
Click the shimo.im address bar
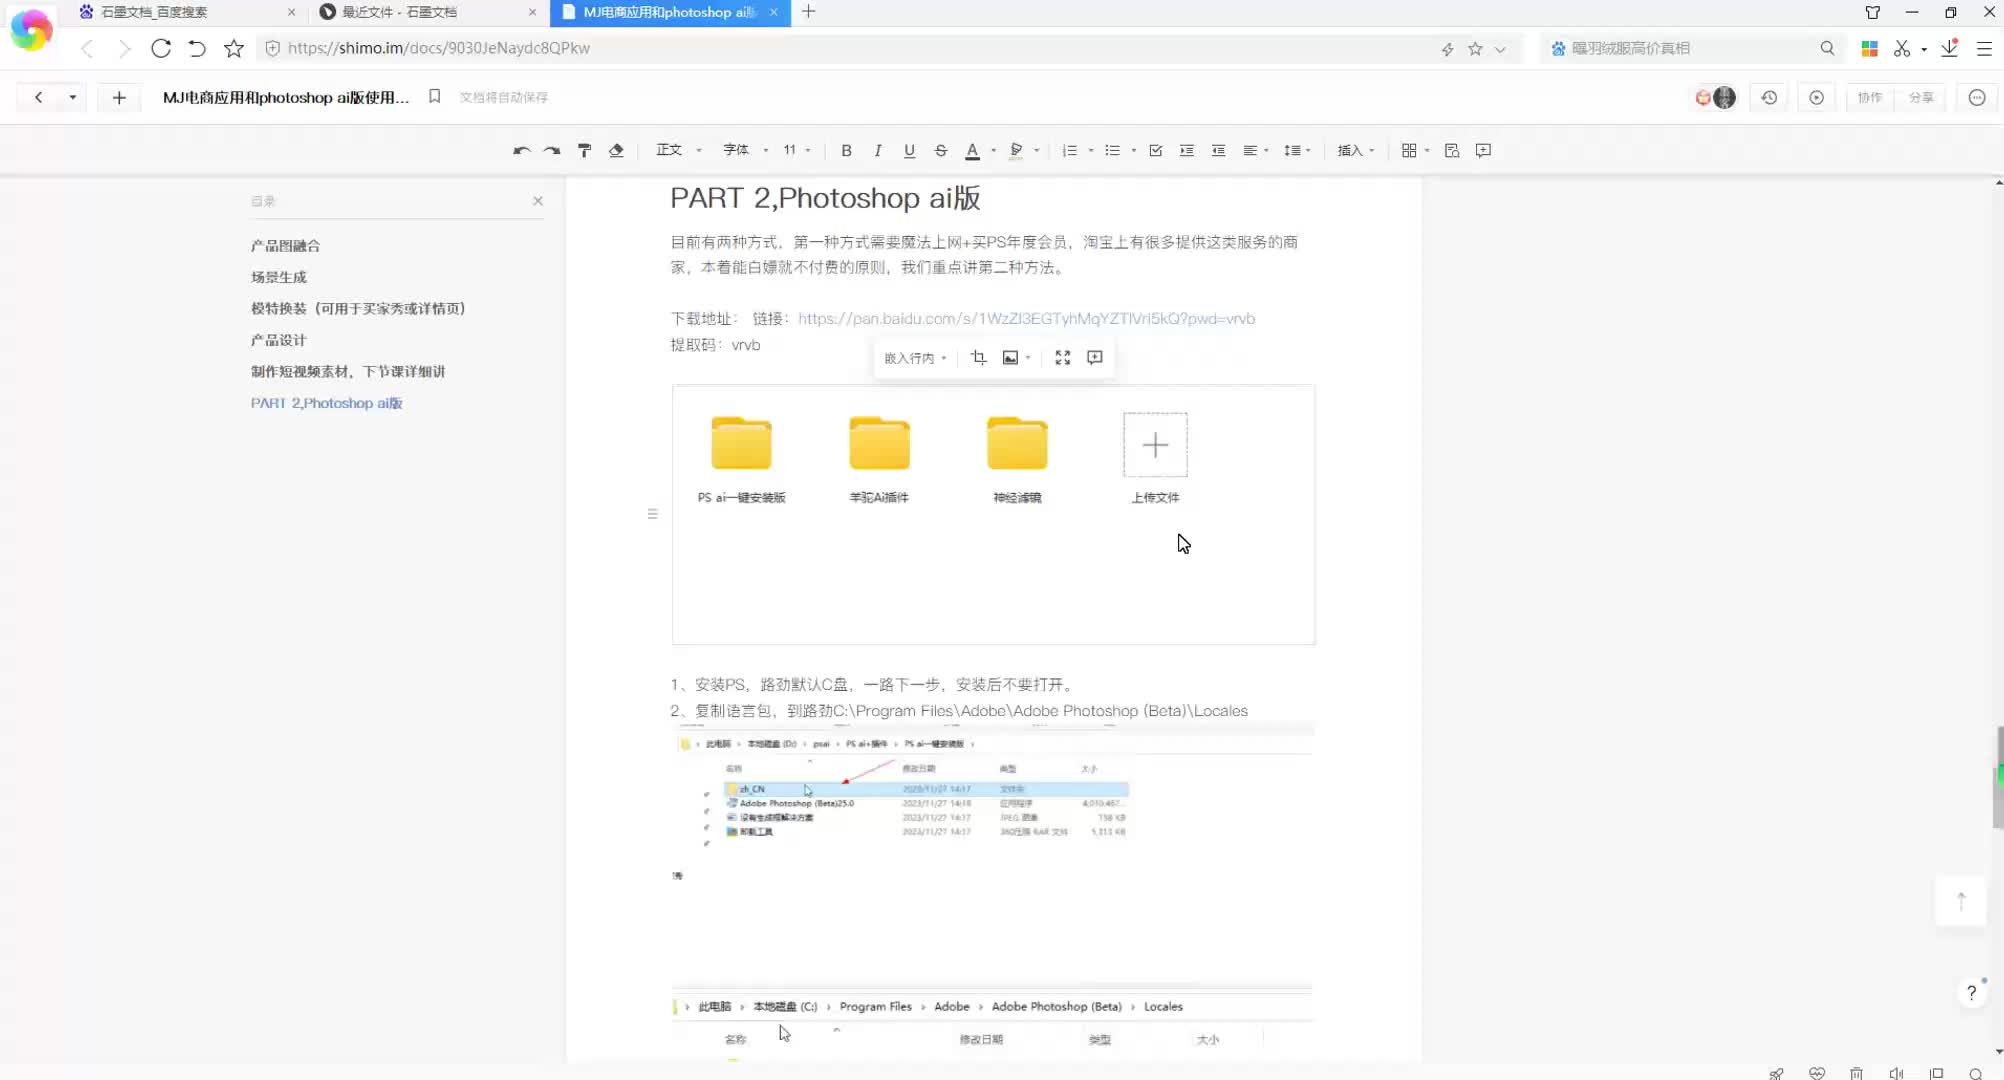click(850, 48)
